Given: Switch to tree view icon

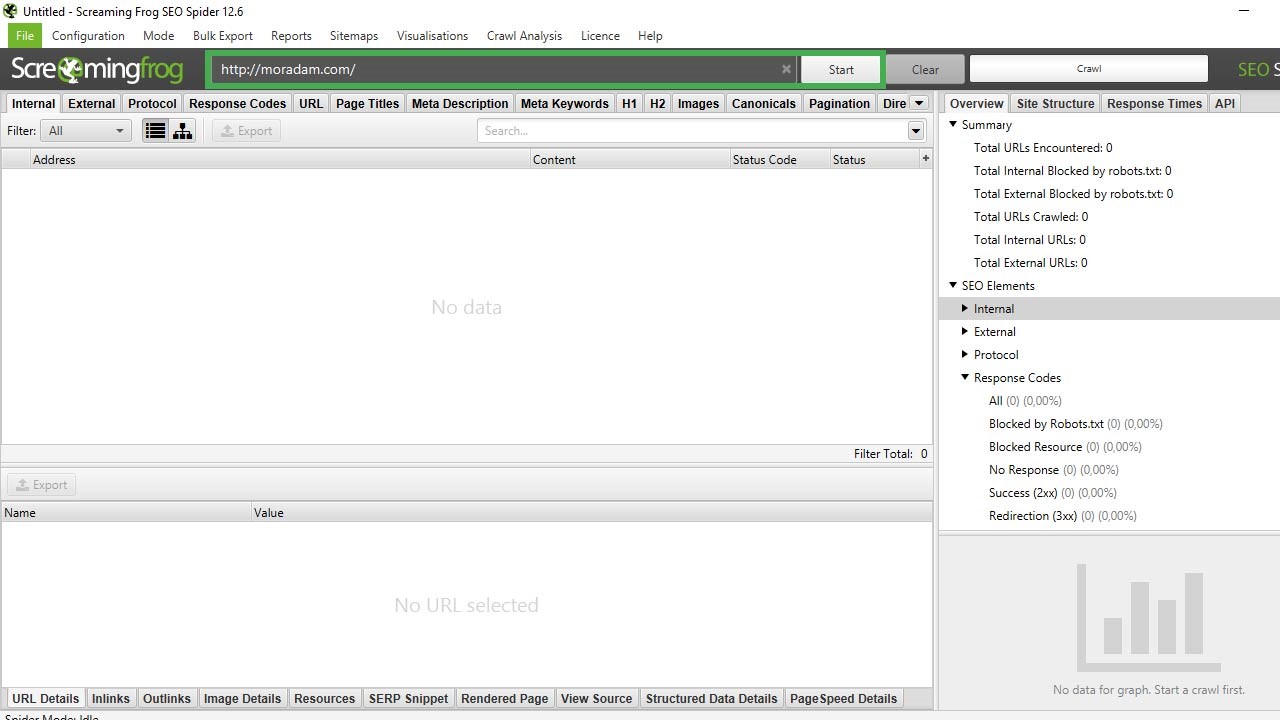Looking at the screenshot, I should coord(182,131).
